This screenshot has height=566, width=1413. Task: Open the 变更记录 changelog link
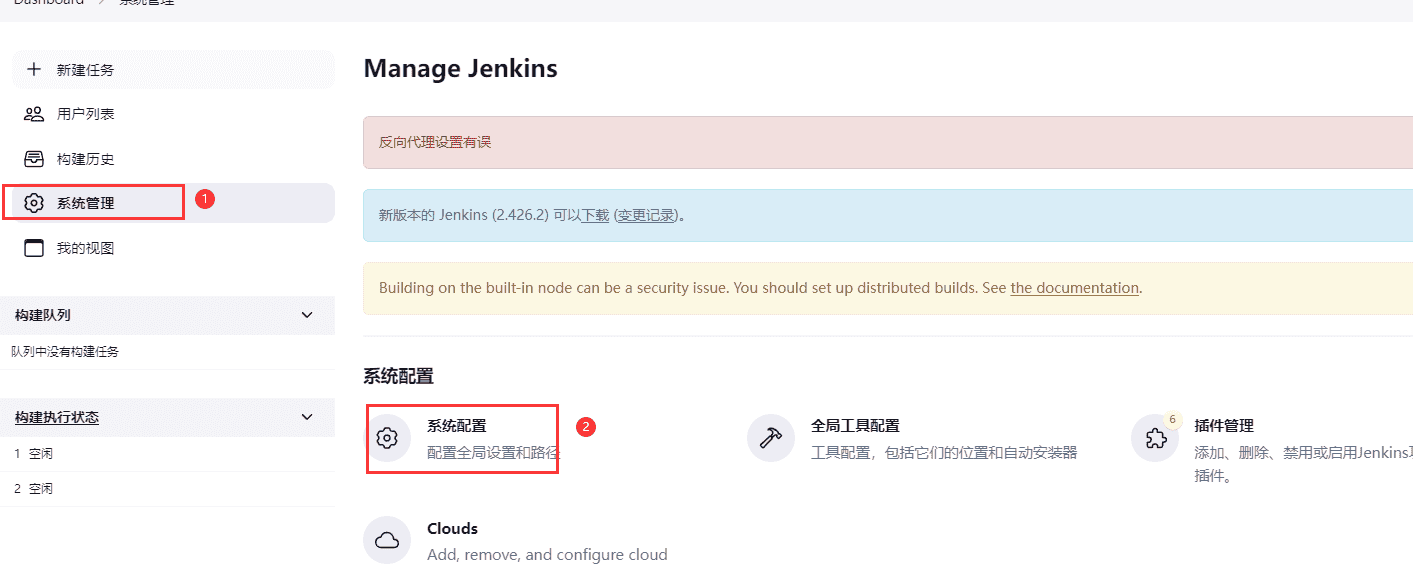click(646, 215)
